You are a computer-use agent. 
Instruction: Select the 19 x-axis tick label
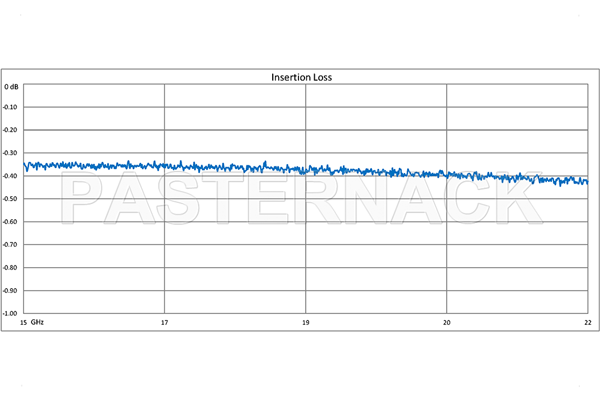(305, 323)
